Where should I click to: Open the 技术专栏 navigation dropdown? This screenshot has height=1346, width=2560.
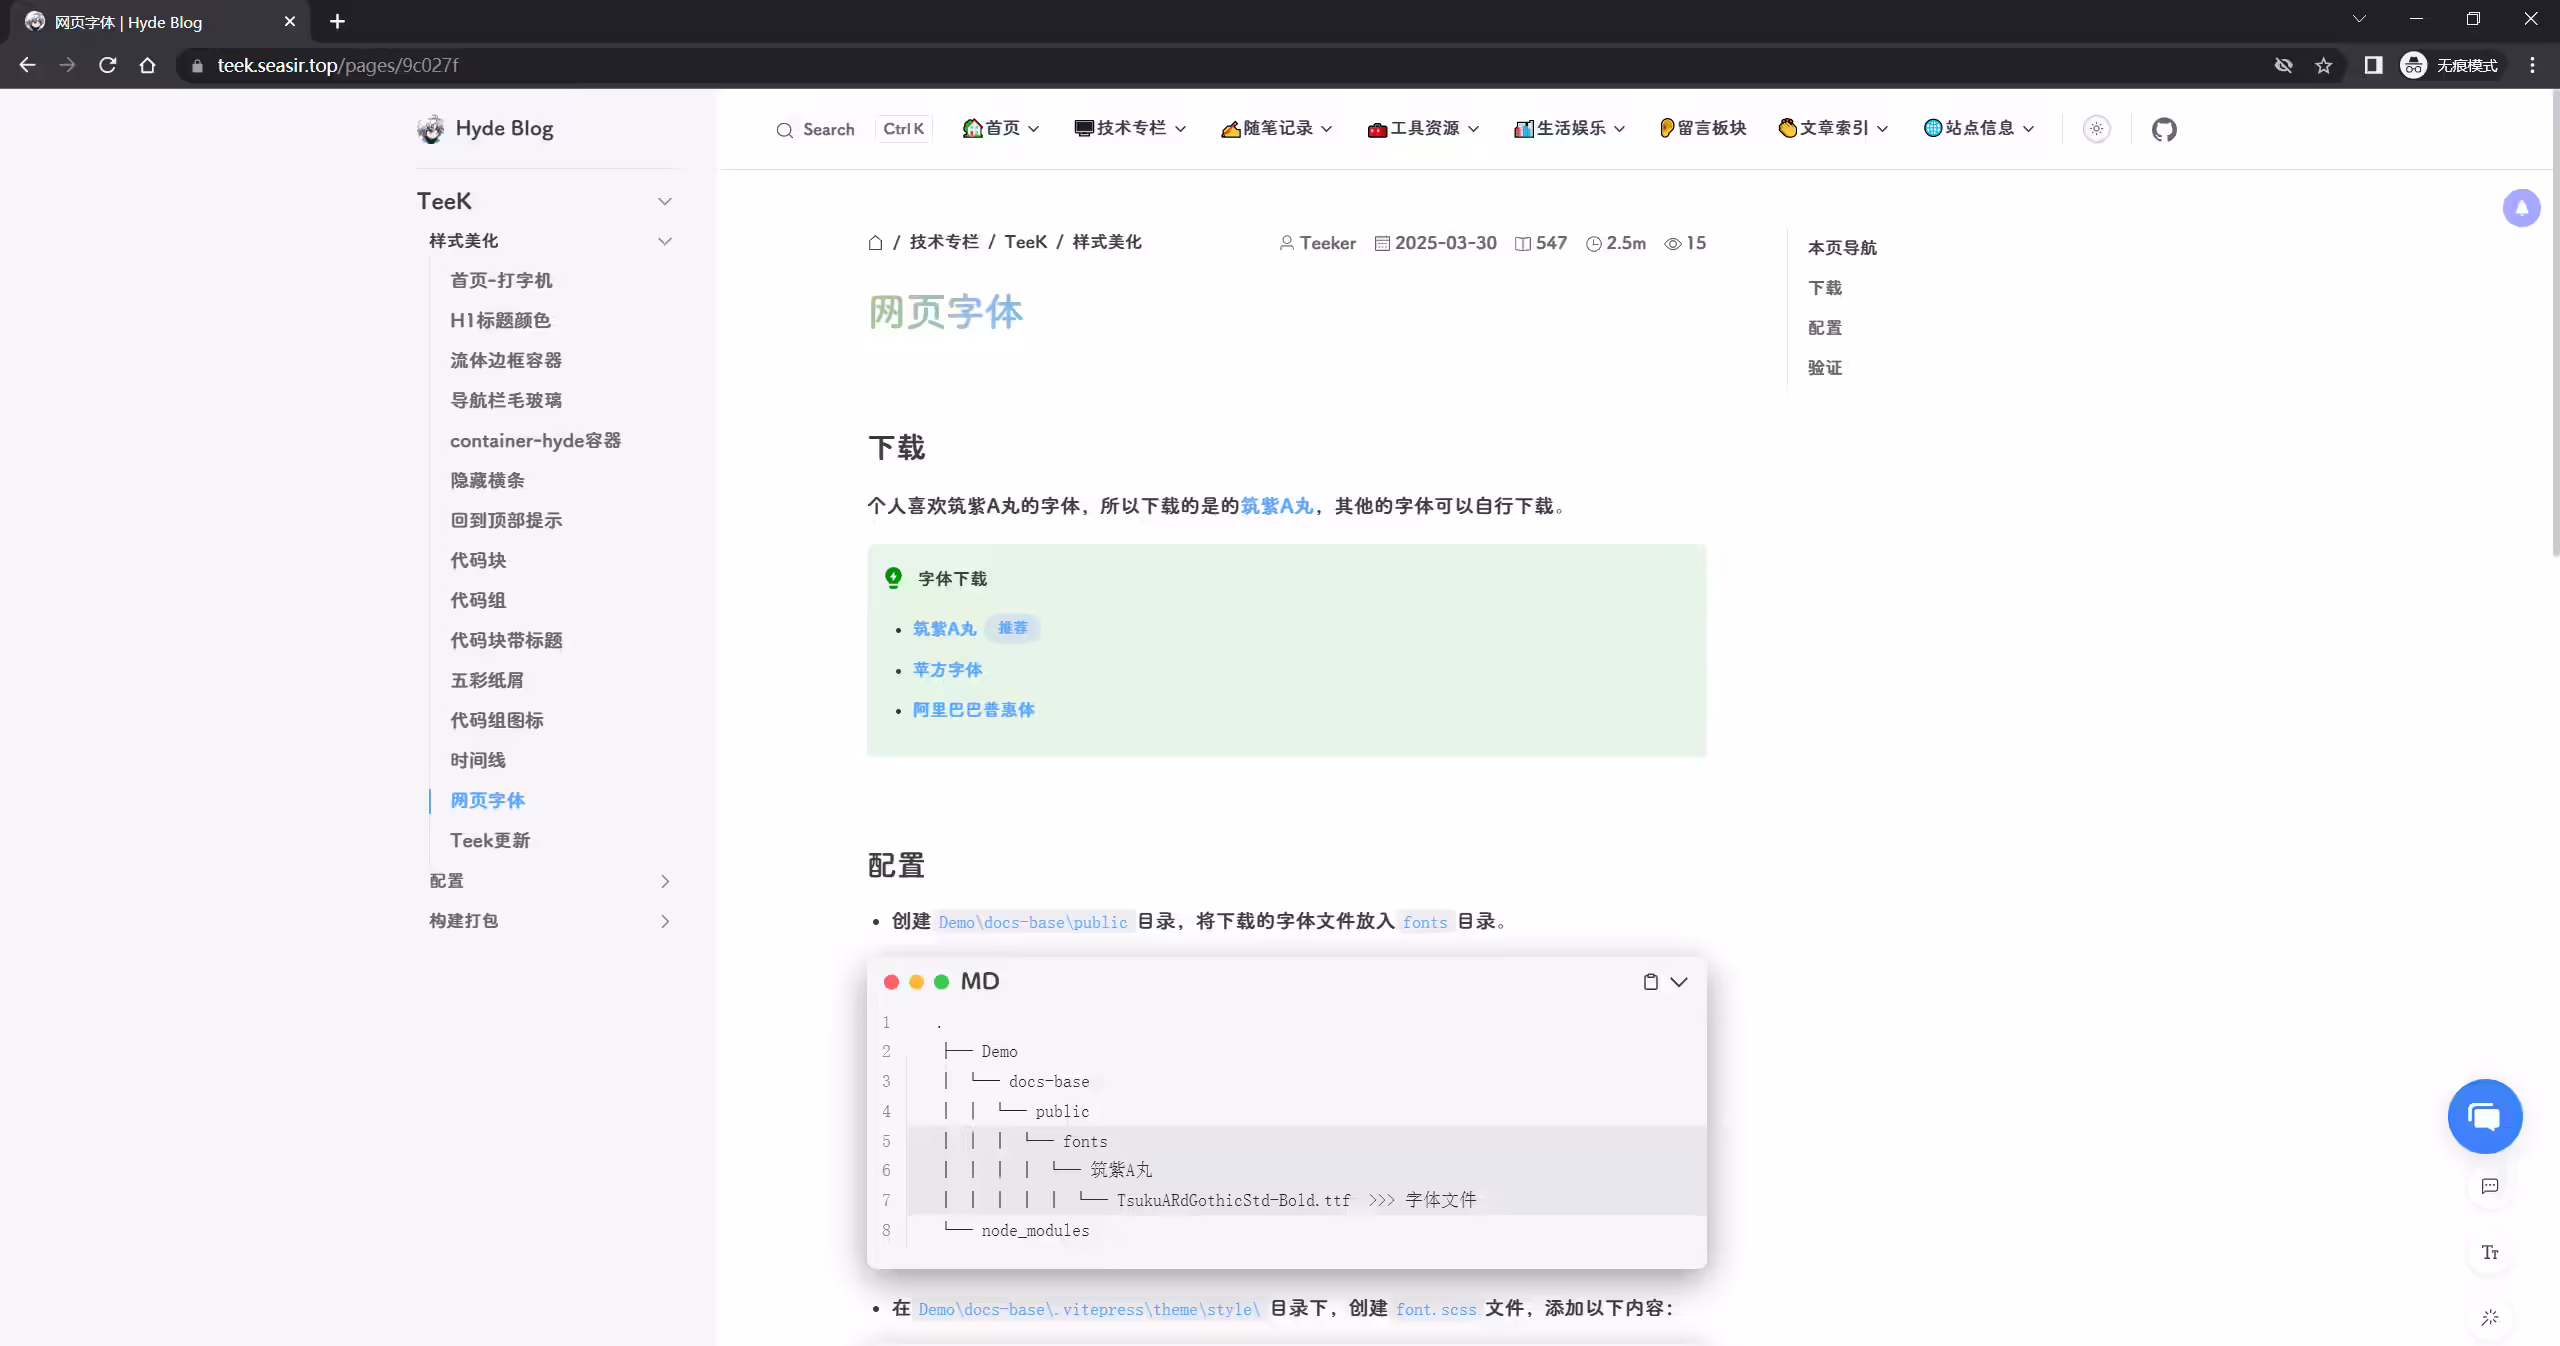tap(1130, 128)
